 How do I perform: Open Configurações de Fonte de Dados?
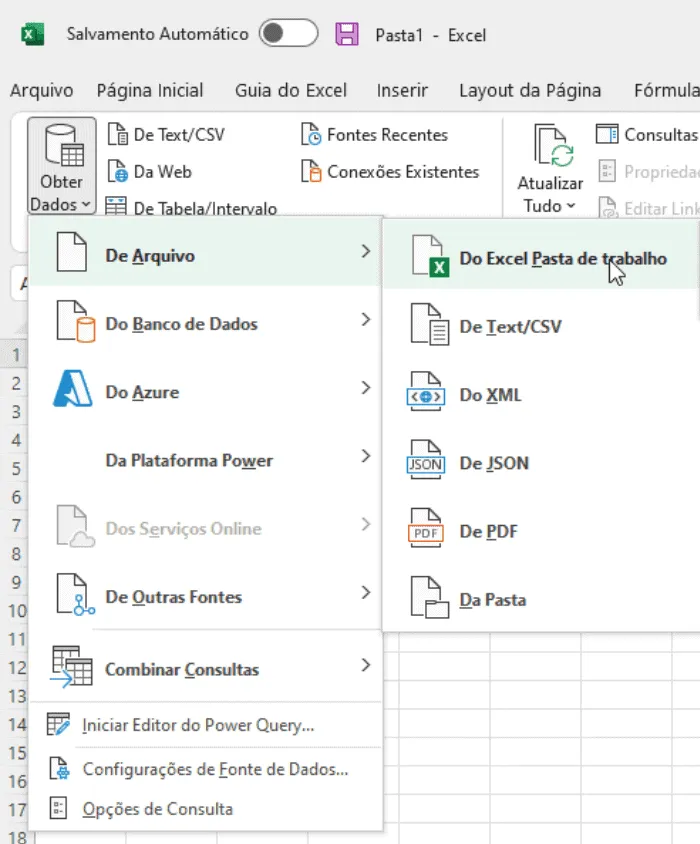(x=205, y=769)
